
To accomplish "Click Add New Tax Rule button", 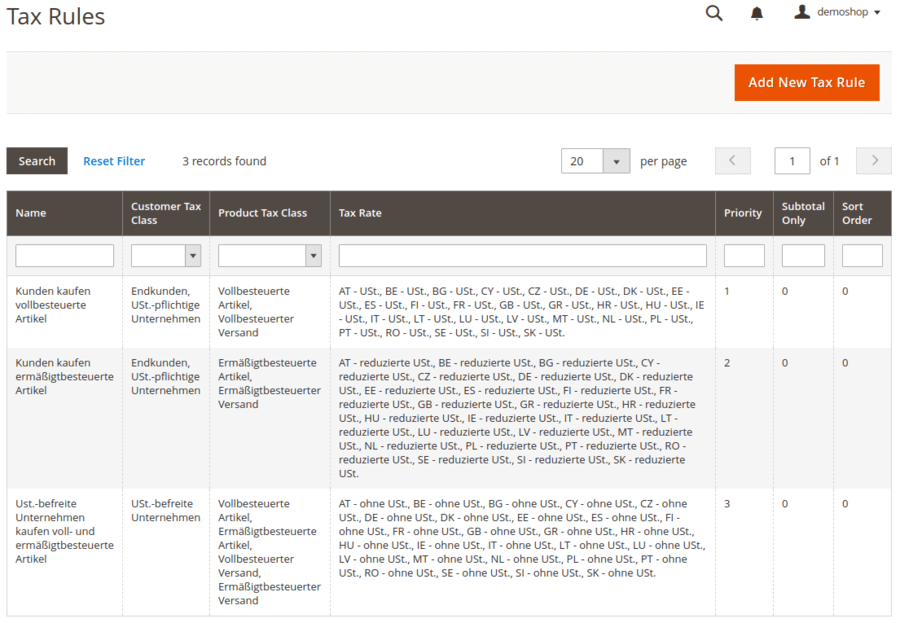I will [x=806, y=83].
